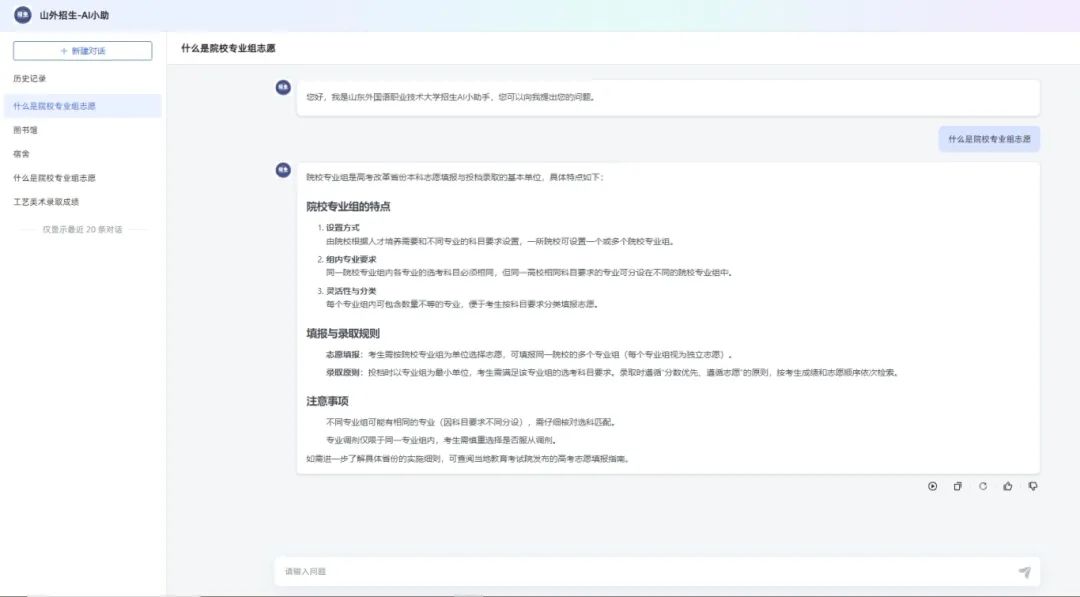Viewport: 1080px width, 597px height.
Task: Click the 请输入问题 question input field
Action: pos(640,572)
